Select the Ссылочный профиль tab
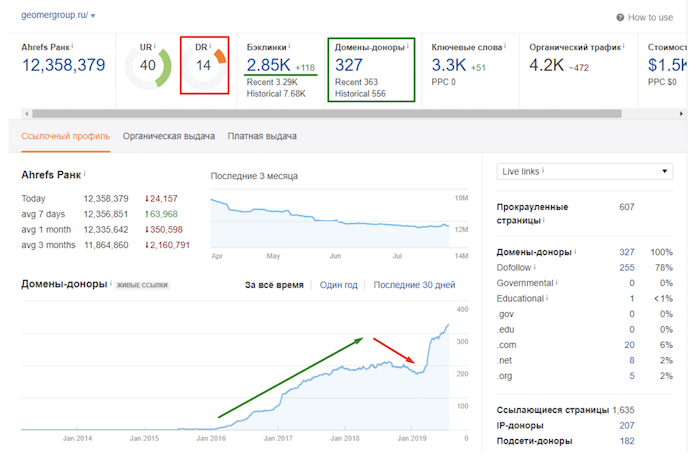The image size is (700, 472). [66, 136]
